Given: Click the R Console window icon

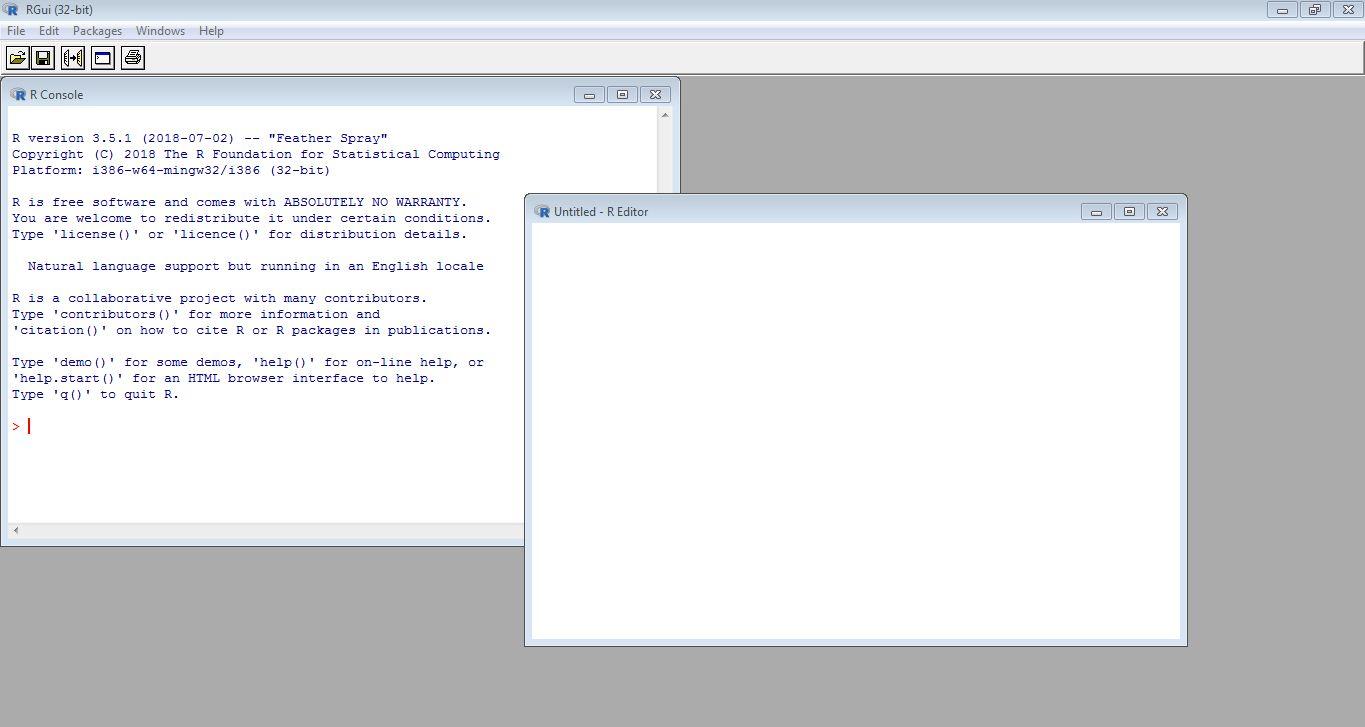Looking at the screenshot, I should coord(19,94).
